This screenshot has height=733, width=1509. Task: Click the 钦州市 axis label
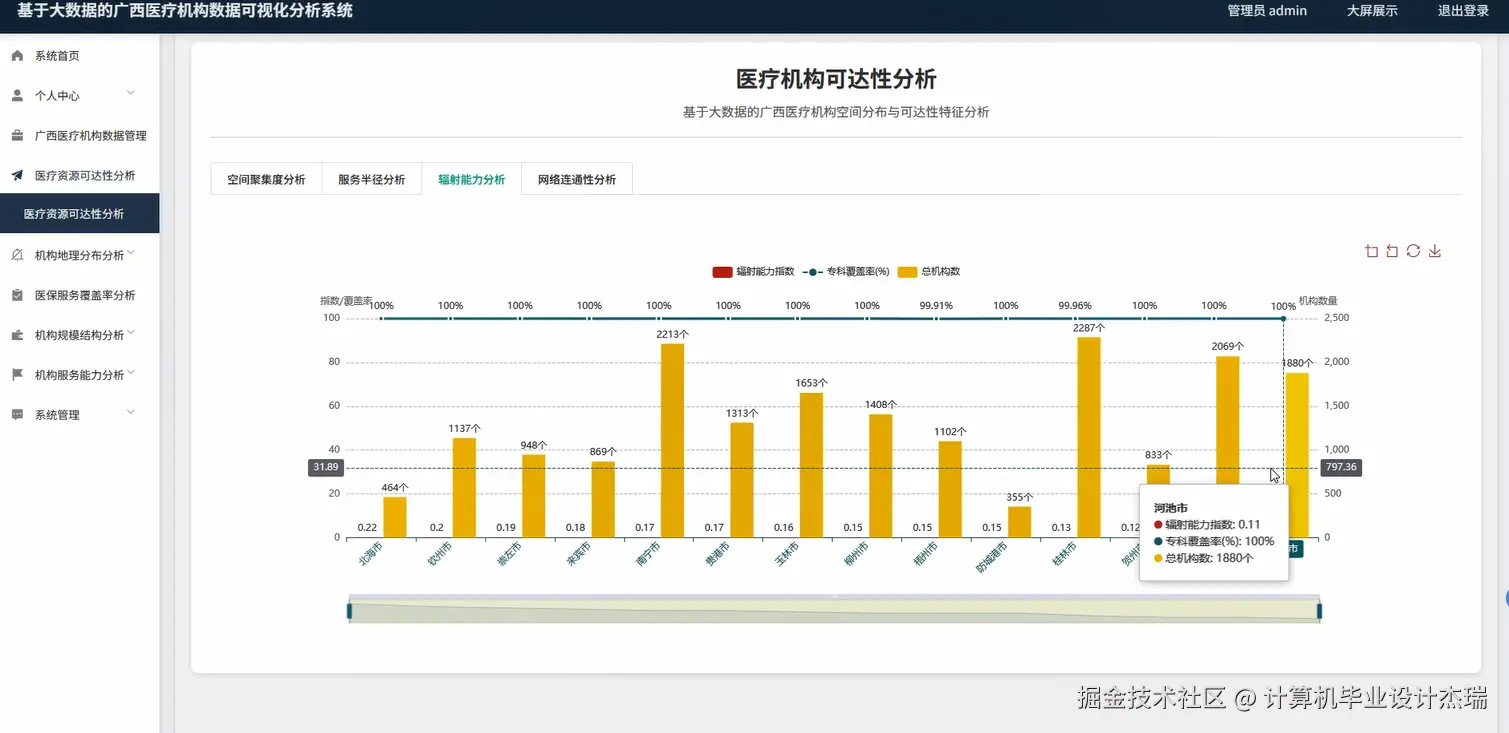(x=440, y=554)
